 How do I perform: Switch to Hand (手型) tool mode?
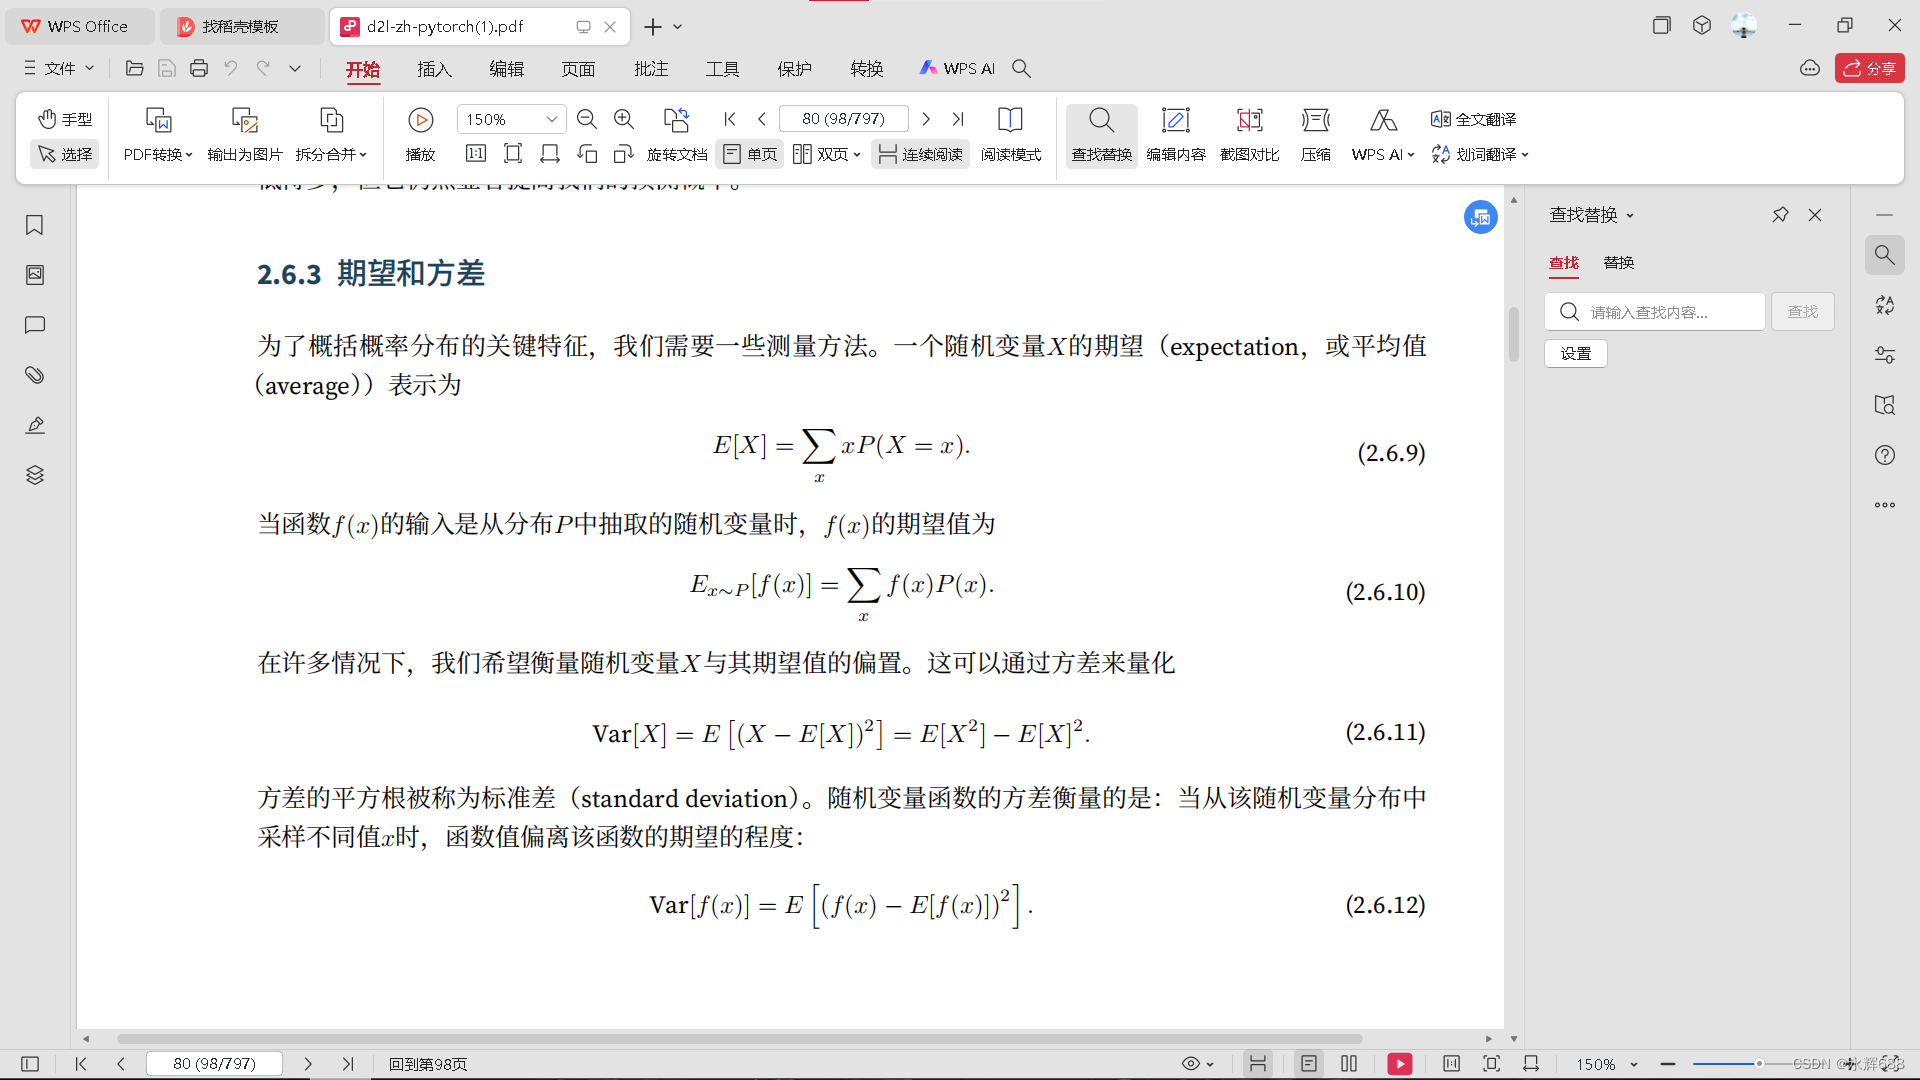point(65,119)
